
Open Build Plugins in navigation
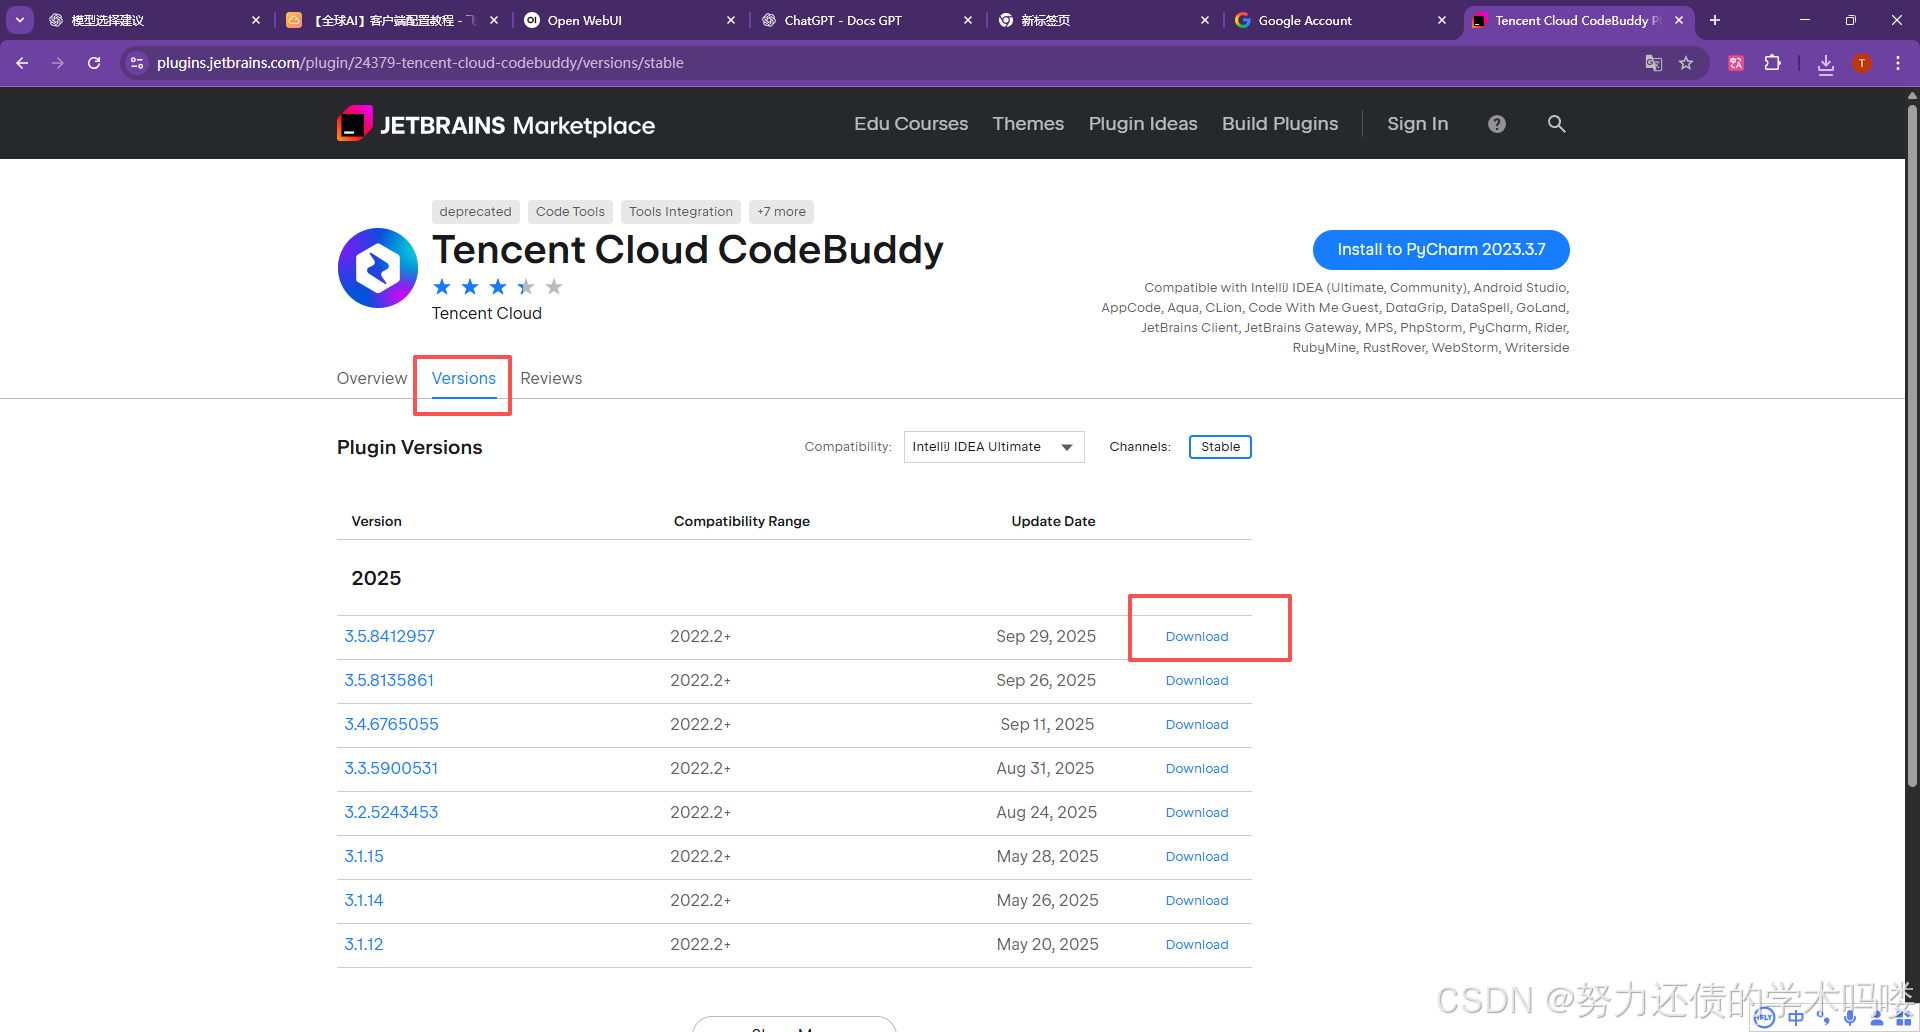1280,124
